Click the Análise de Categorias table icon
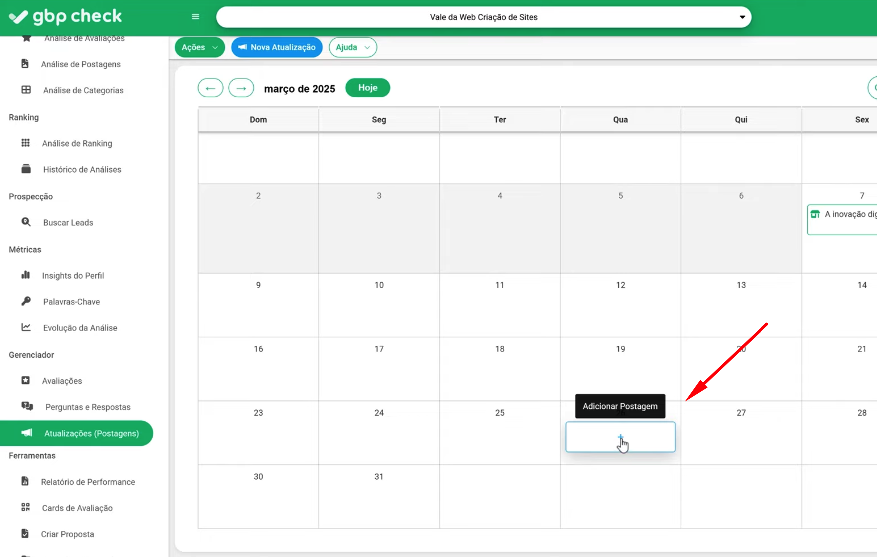This screenshot has height=557, width=877. coord(26,89)
